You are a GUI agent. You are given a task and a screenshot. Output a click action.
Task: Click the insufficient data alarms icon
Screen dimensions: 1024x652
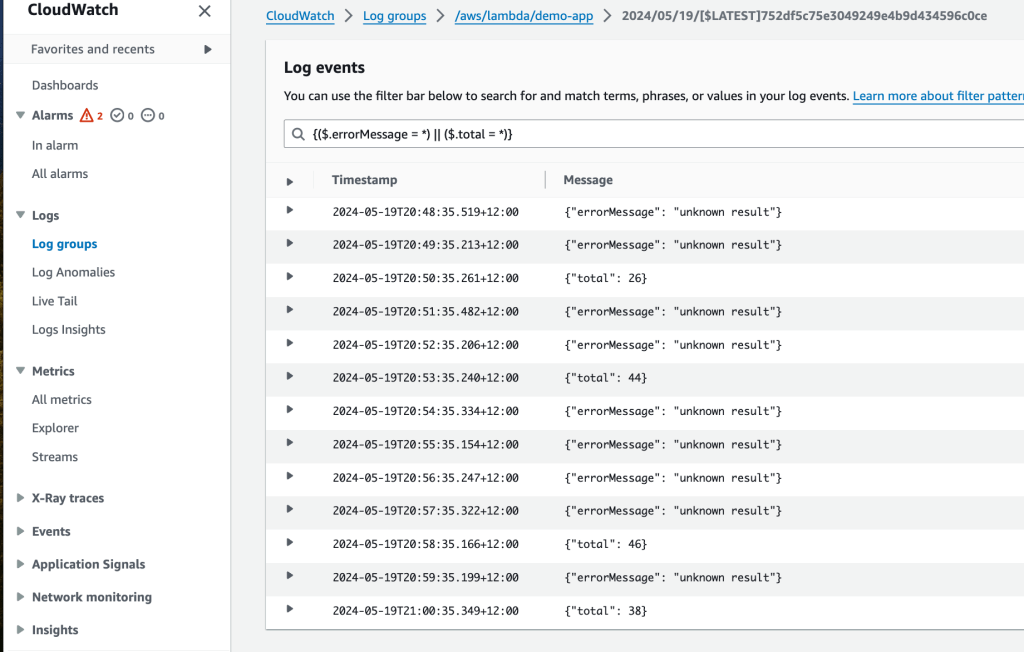click(148, 115)
